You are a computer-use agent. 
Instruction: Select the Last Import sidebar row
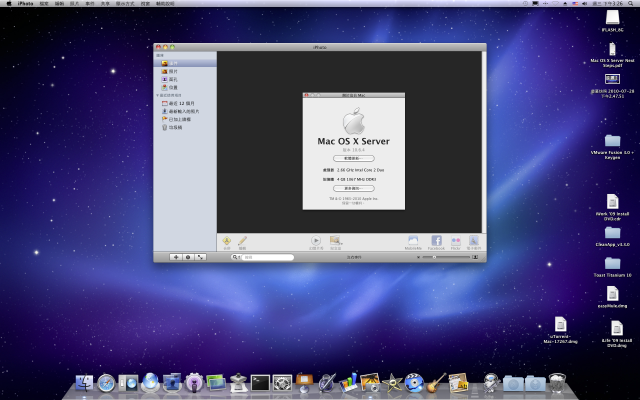185,111
